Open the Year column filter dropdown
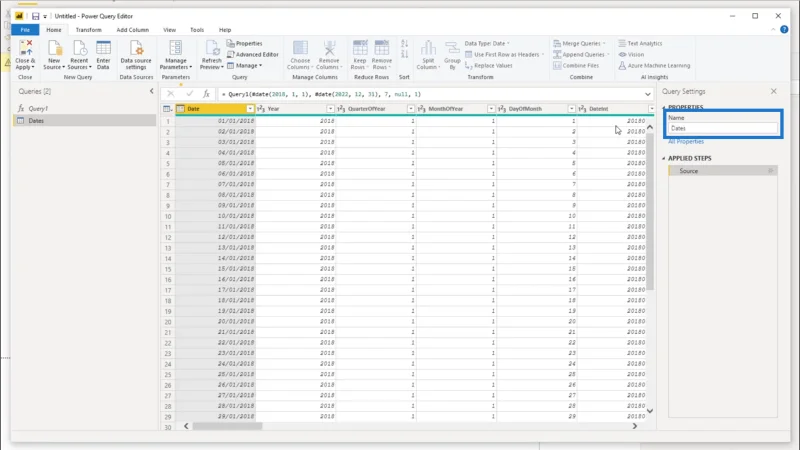This screenshot has width=800, height=450. pos(330,109)
